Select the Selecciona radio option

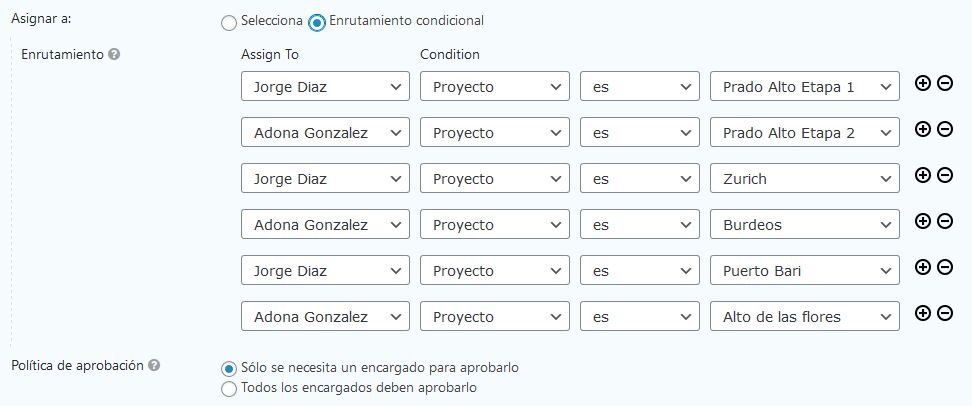tap(229, 21)
